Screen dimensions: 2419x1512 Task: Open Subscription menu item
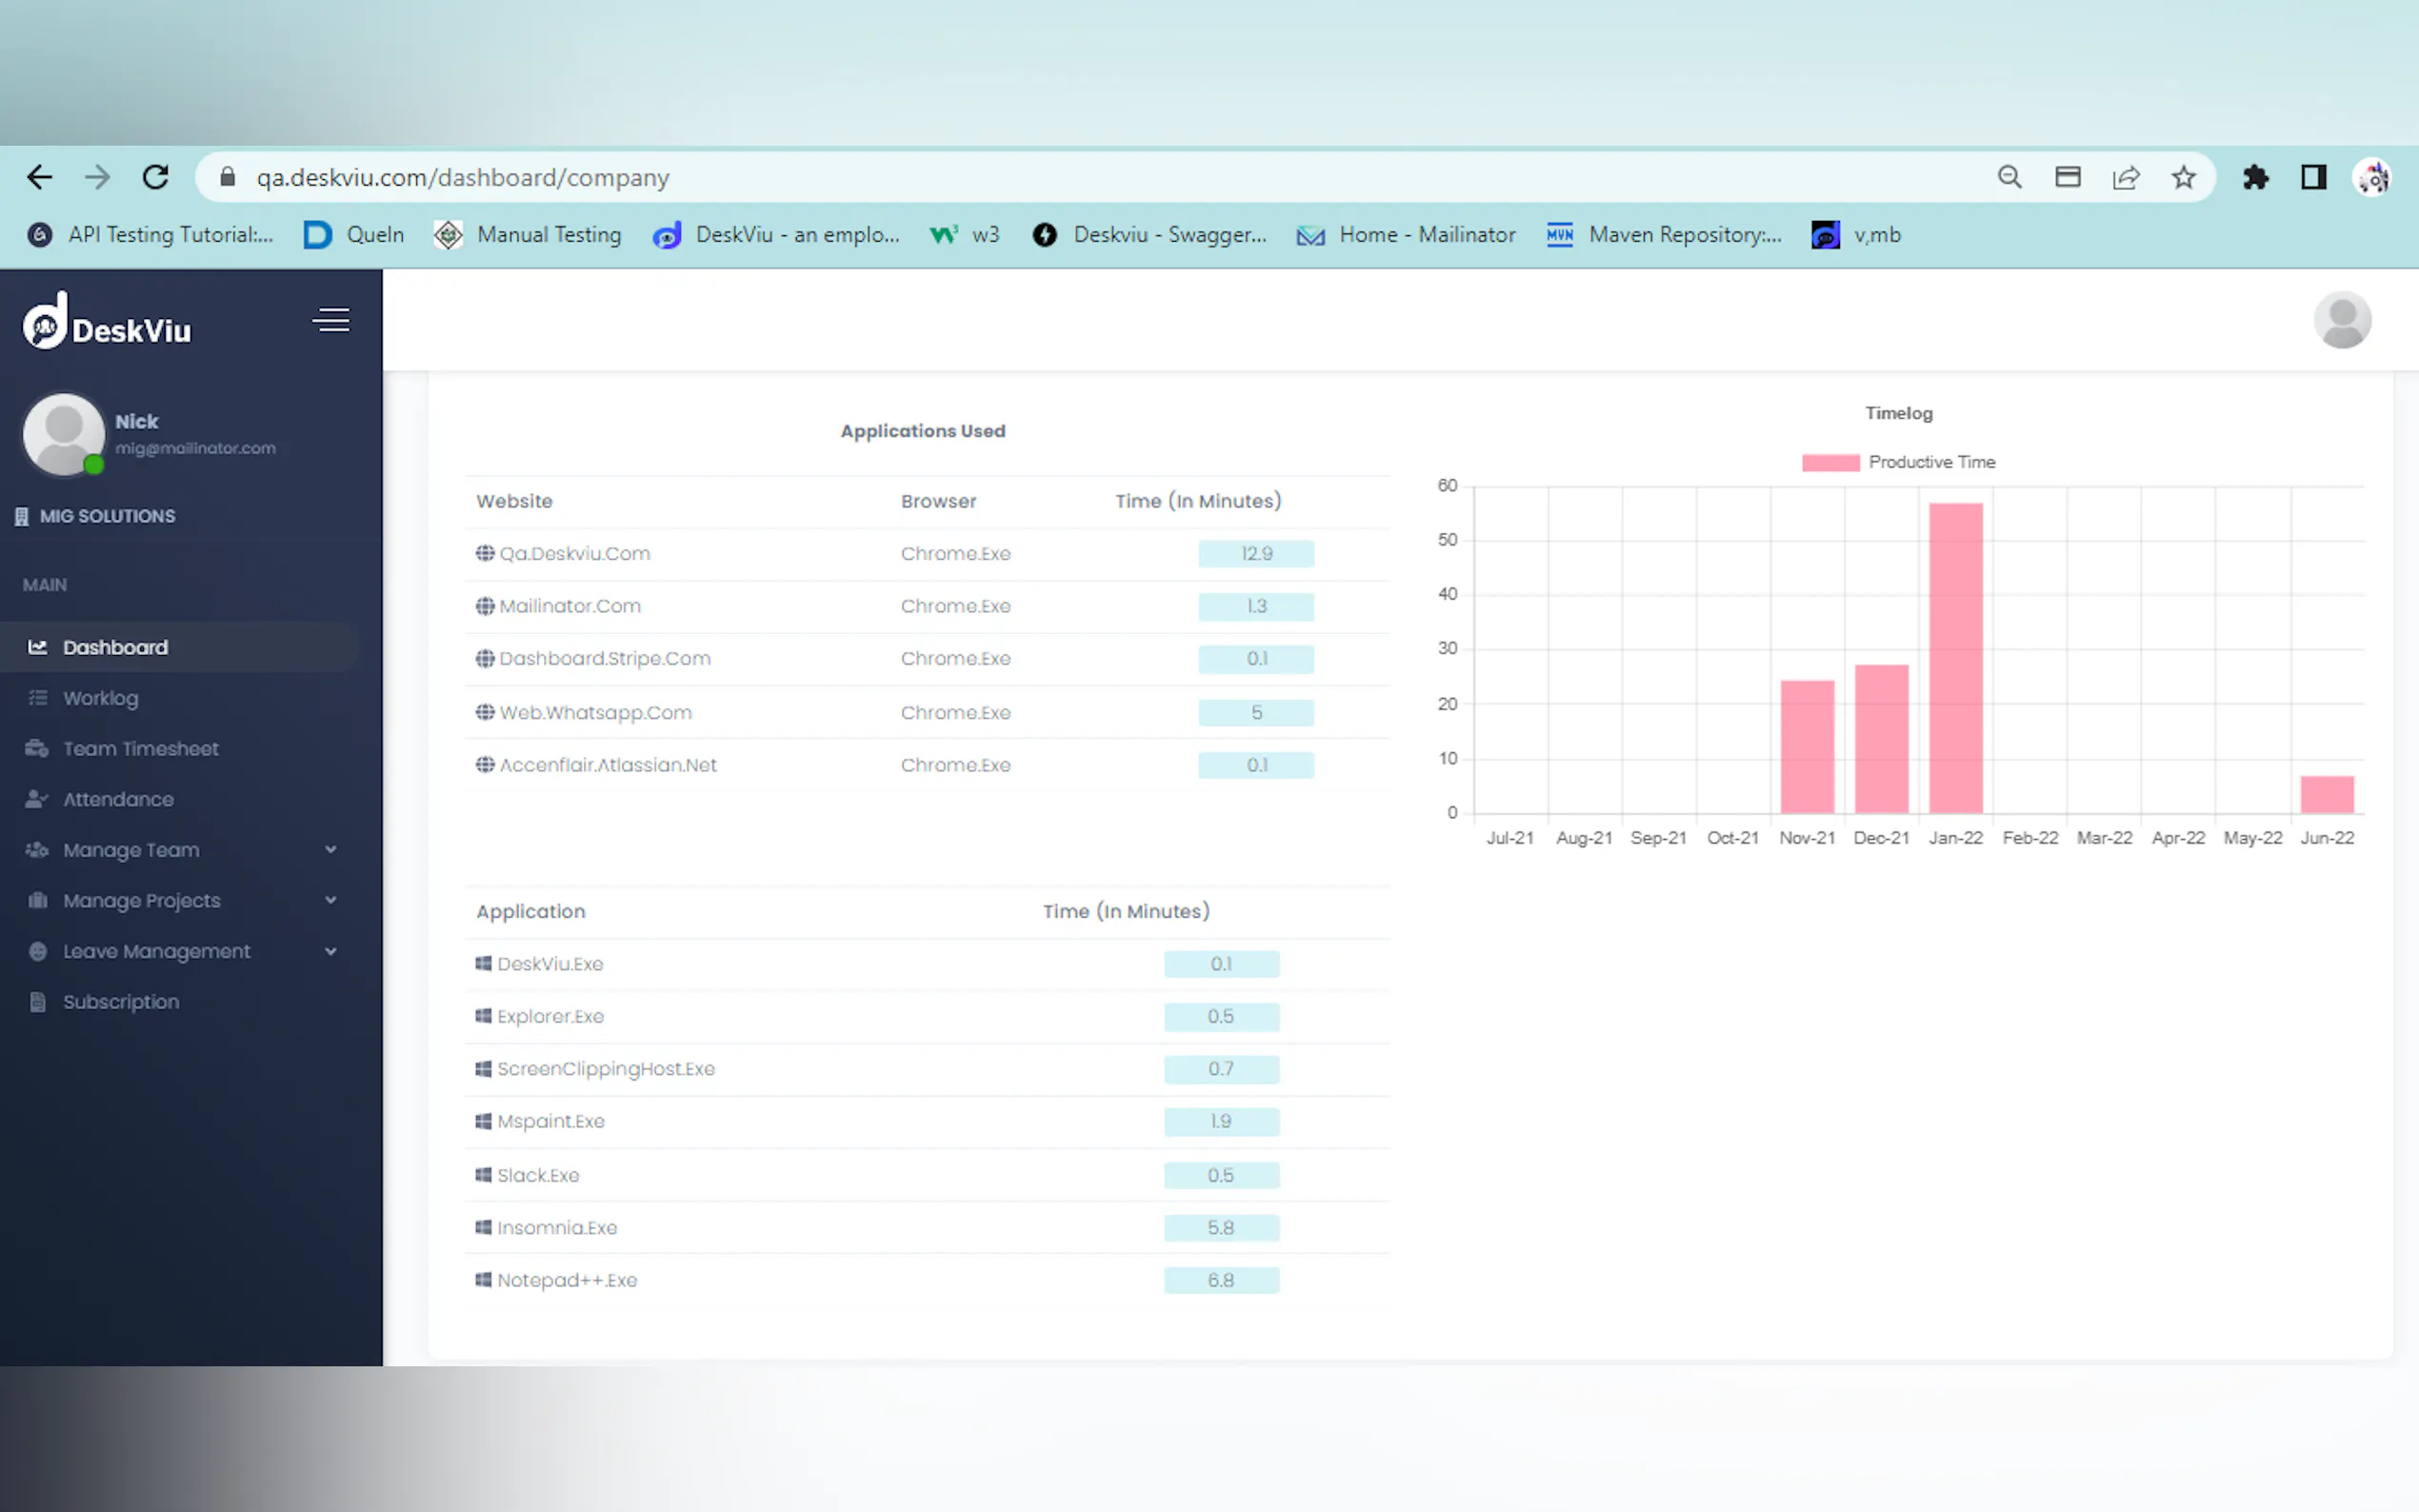(x=121, y=1002)
